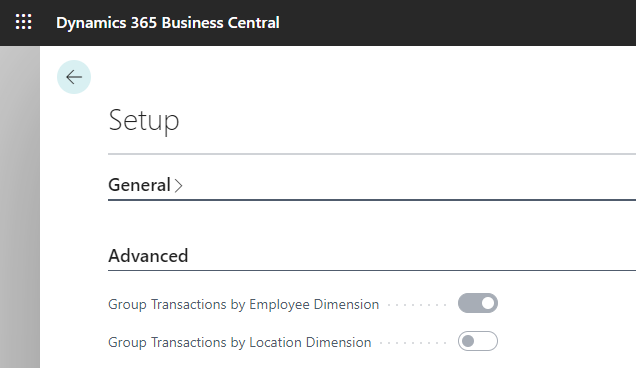Click the chevron next to General
The width and height of the screenshot is (636, 368).
pos(178,186)
